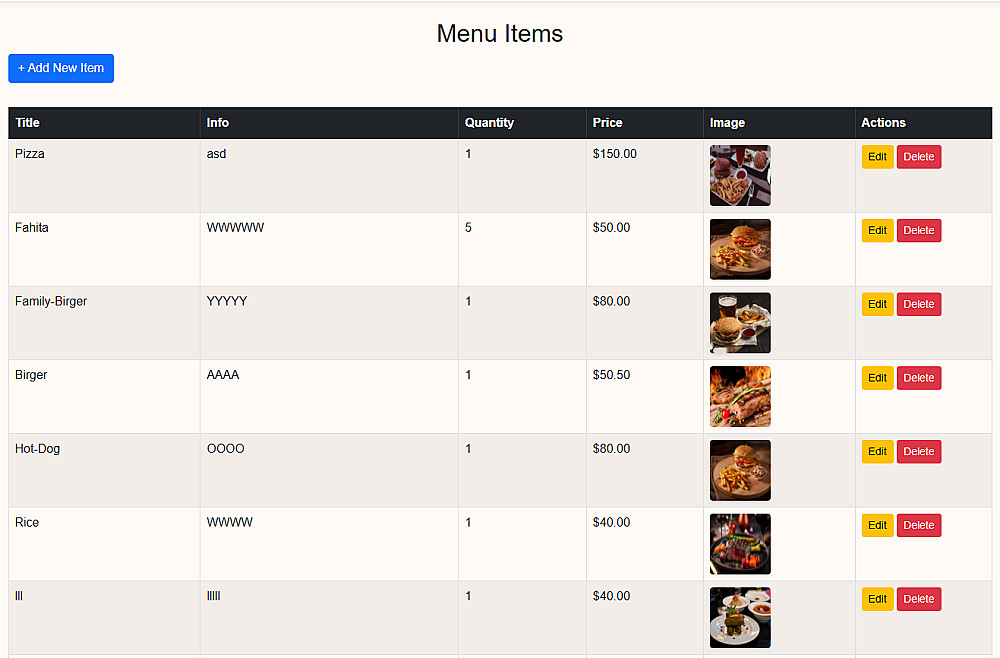Edit the Birger entry
The image size is (1000, 658).
point(877,378)
